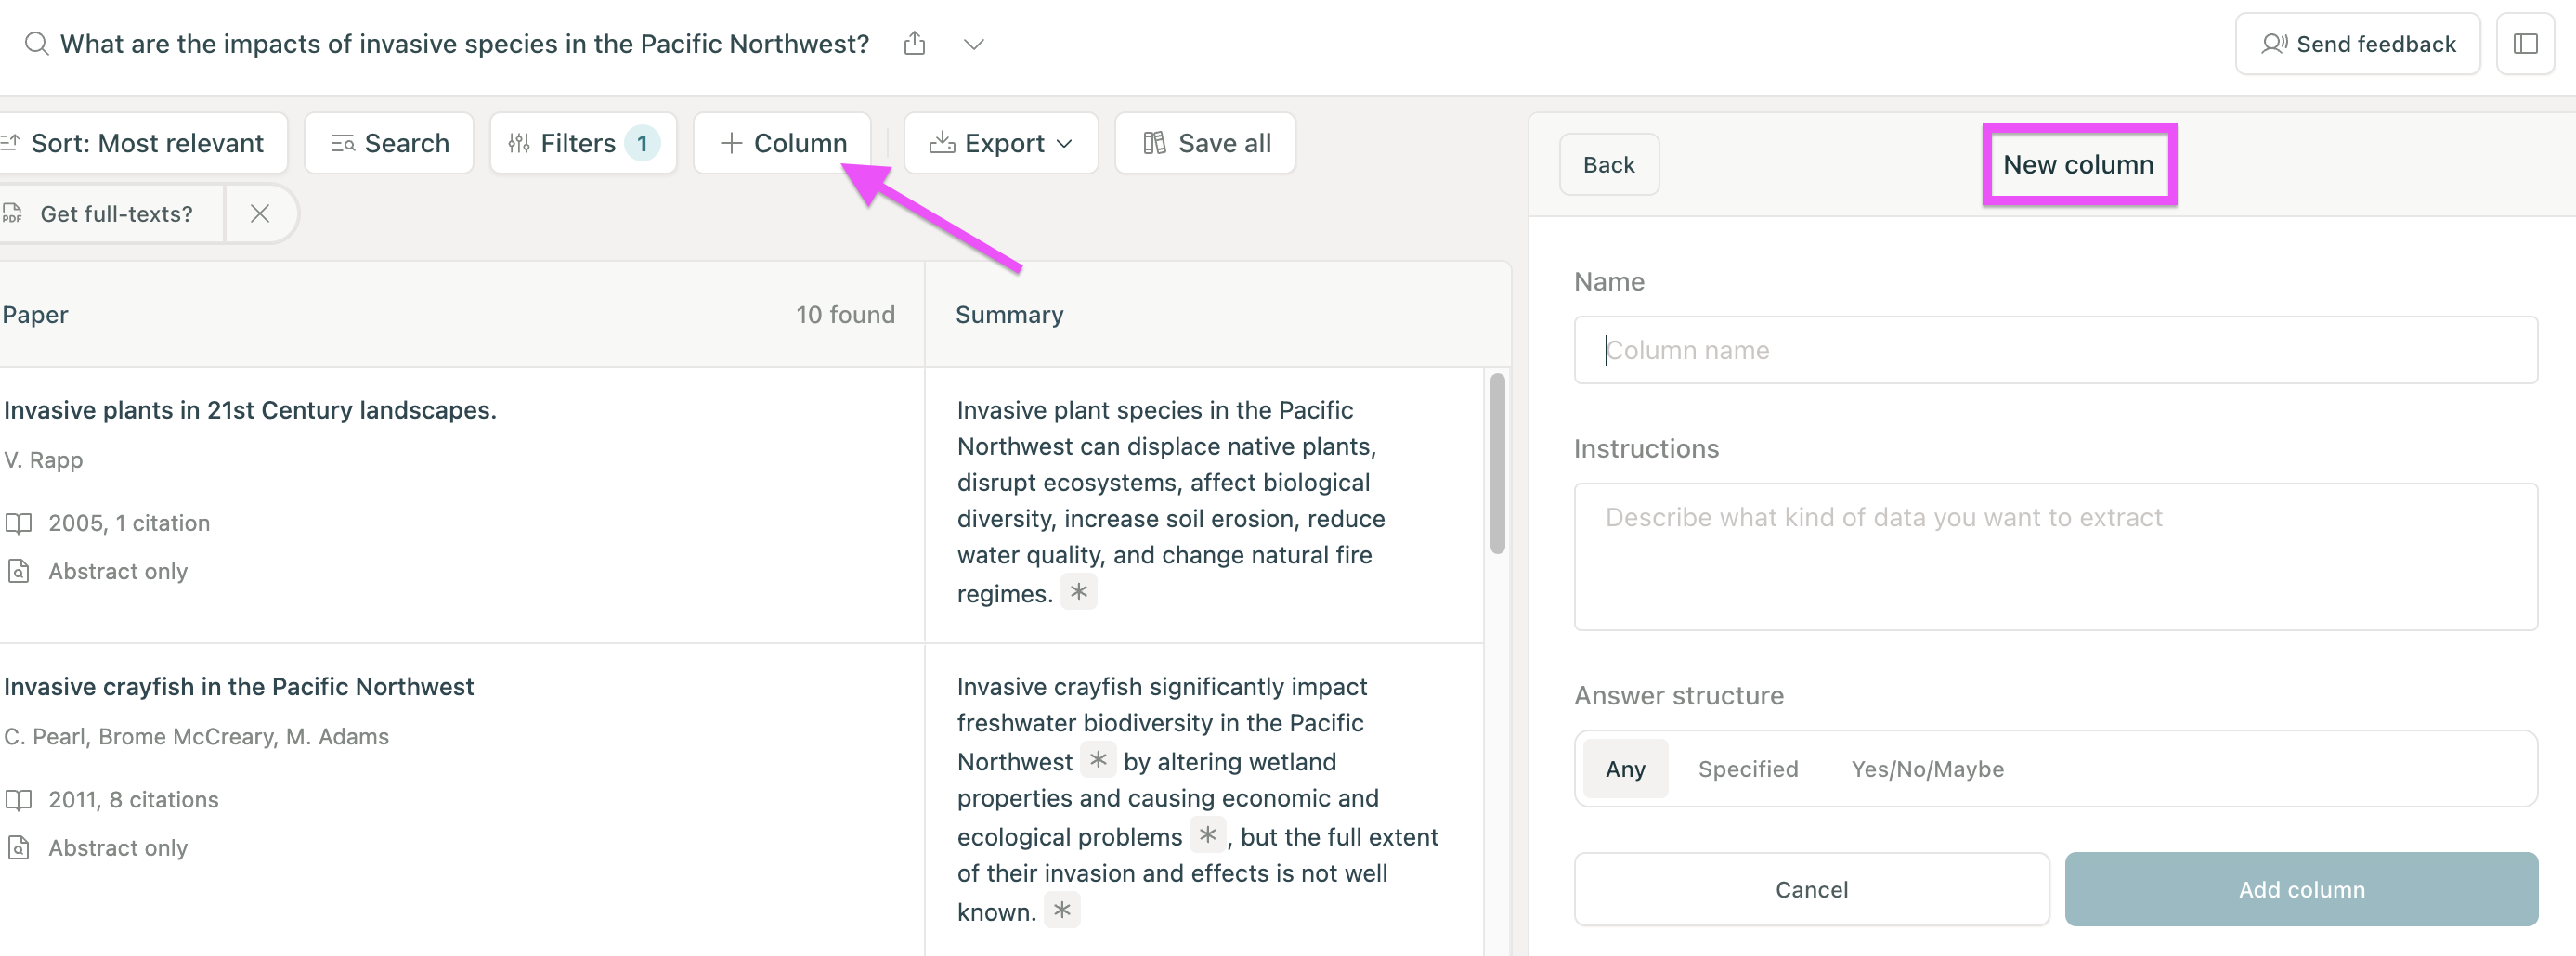
Task: Open the Filters panel
Action: (583, 143)
